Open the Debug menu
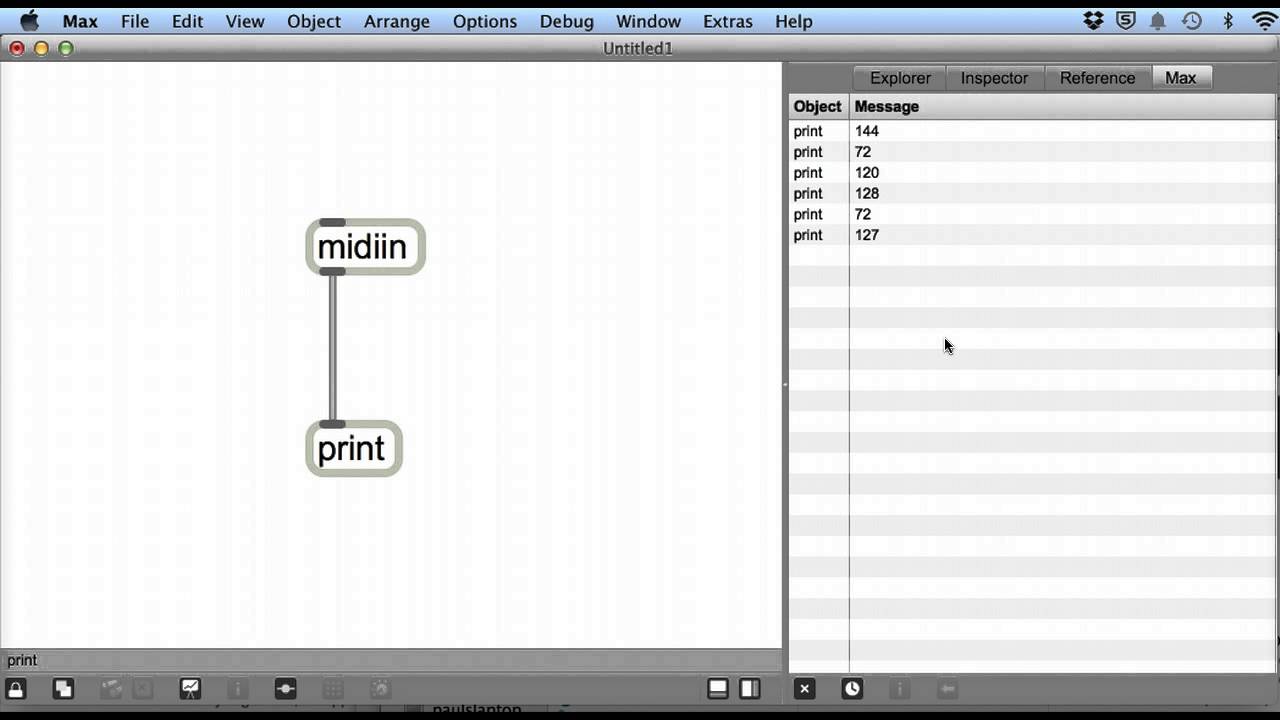The width and height of the screenshot is (1280, 720). tap(567, 21)
